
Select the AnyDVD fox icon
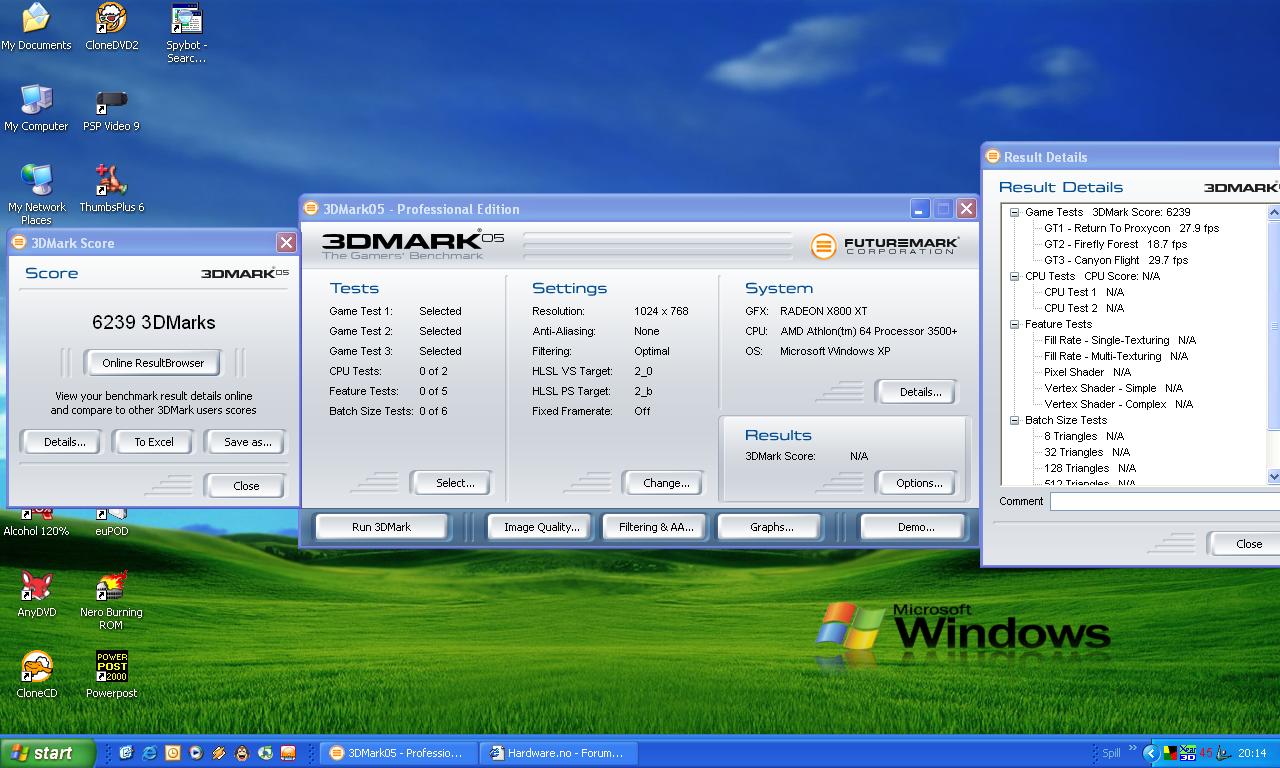(x=36, y=594)
